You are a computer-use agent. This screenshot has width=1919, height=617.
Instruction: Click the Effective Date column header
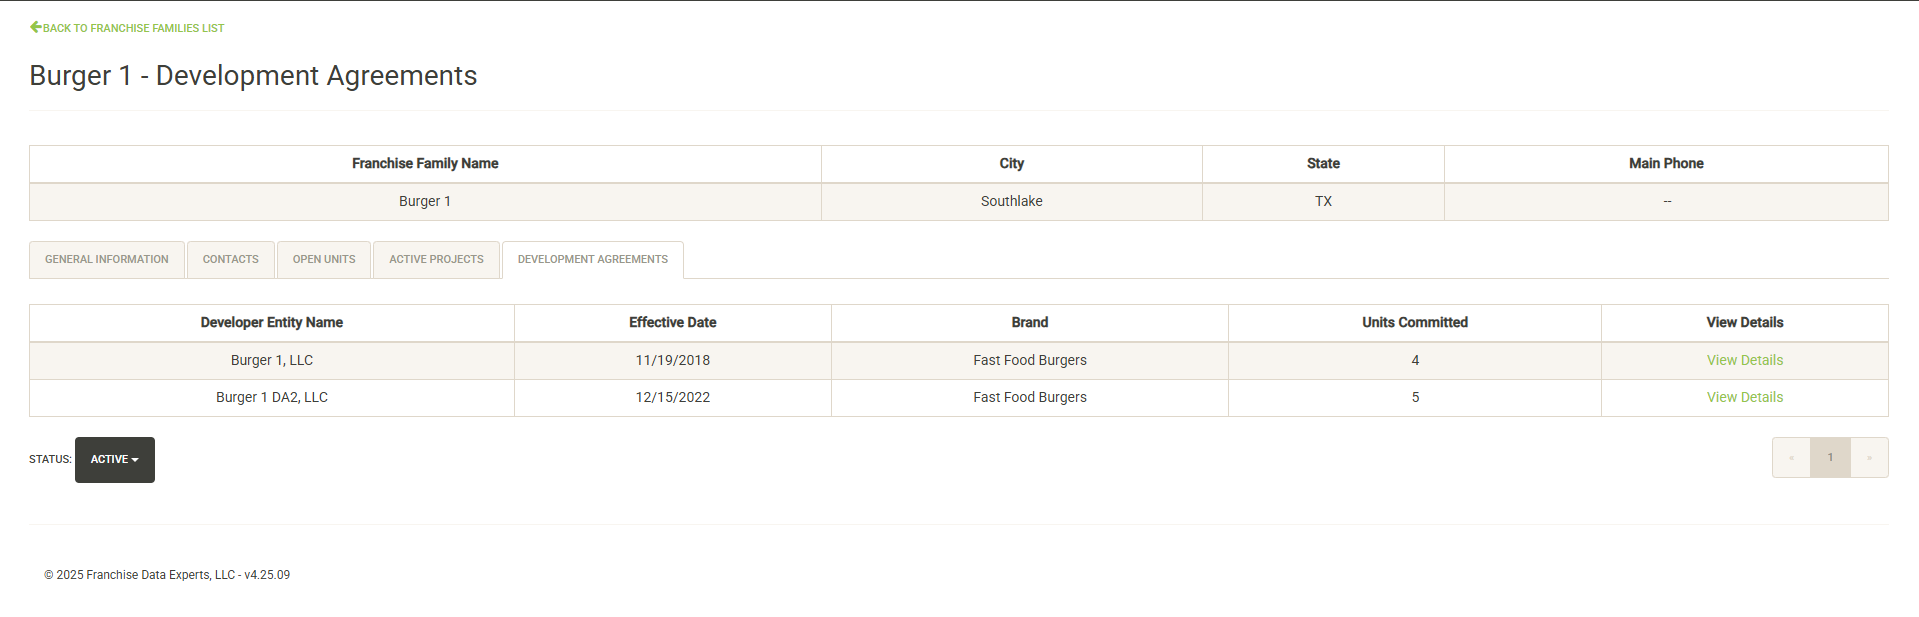click(x=672, y=323)
